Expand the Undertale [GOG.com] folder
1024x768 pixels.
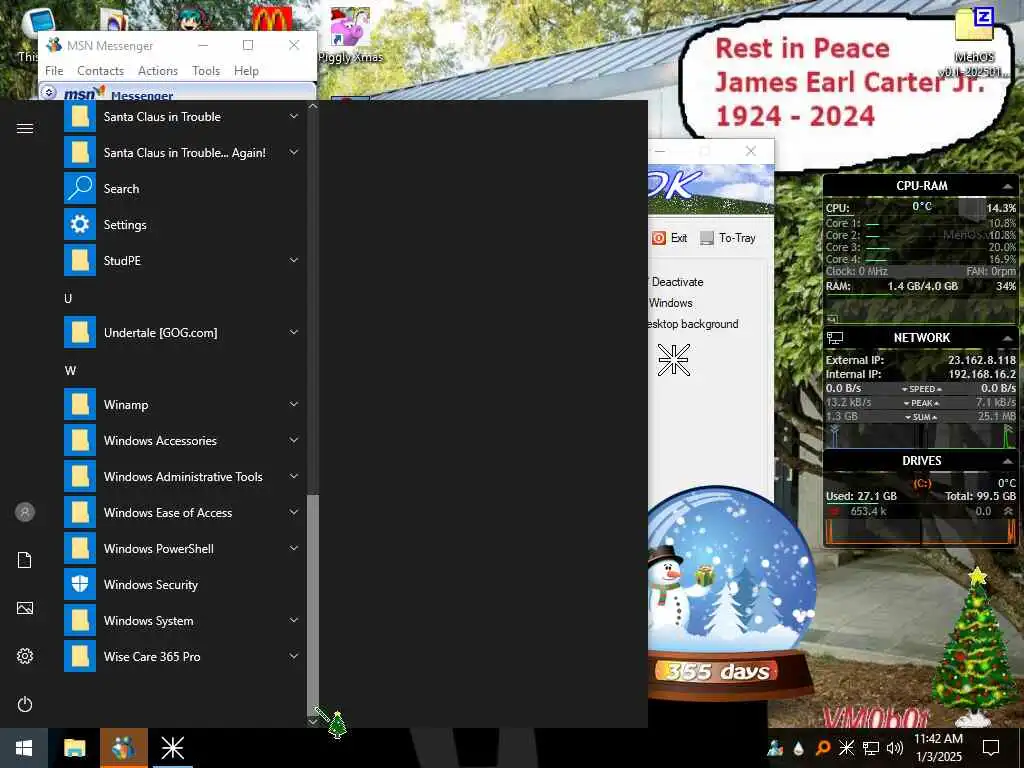point(294,332)
